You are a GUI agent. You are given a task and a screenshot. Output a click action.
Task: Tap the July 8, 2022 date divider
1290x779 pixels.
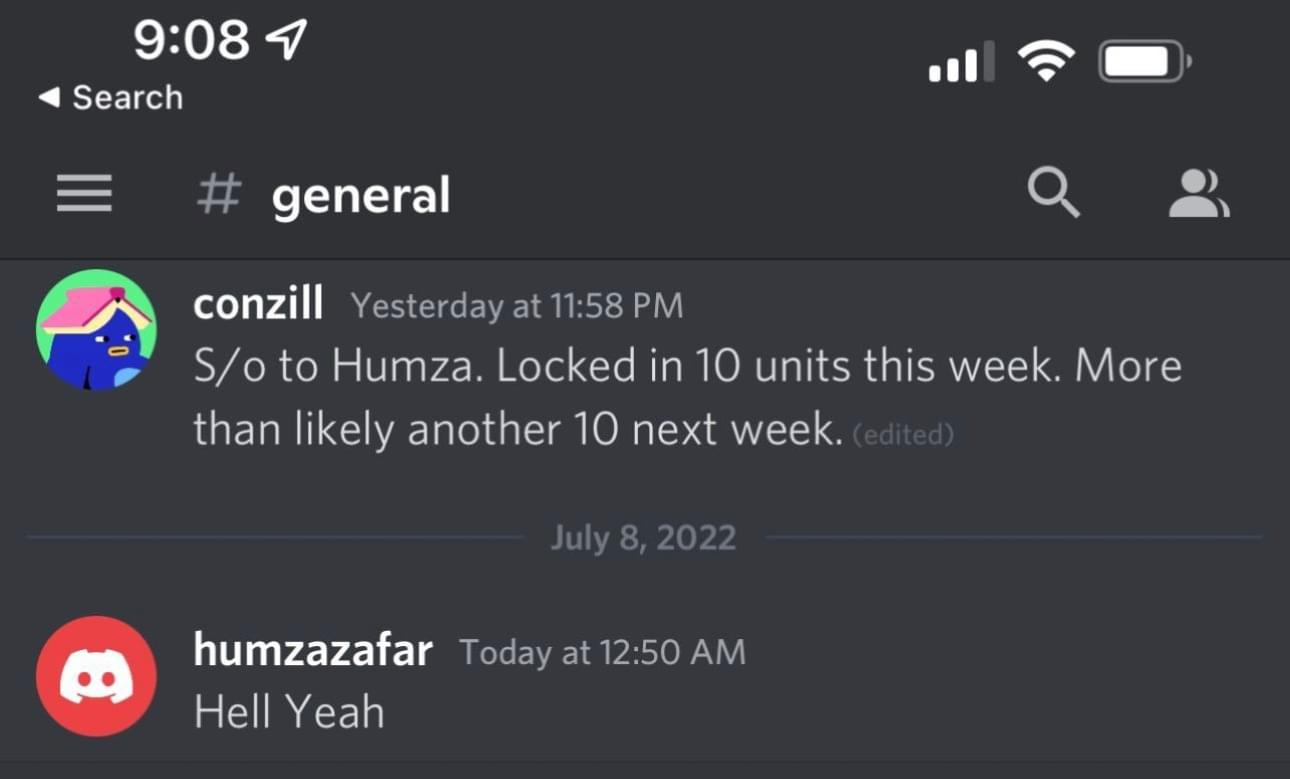[x=643, y=538]
